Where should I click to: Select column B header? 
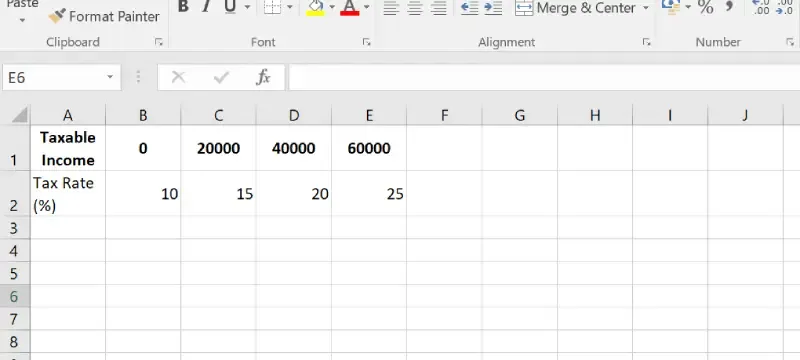(143, 116)
